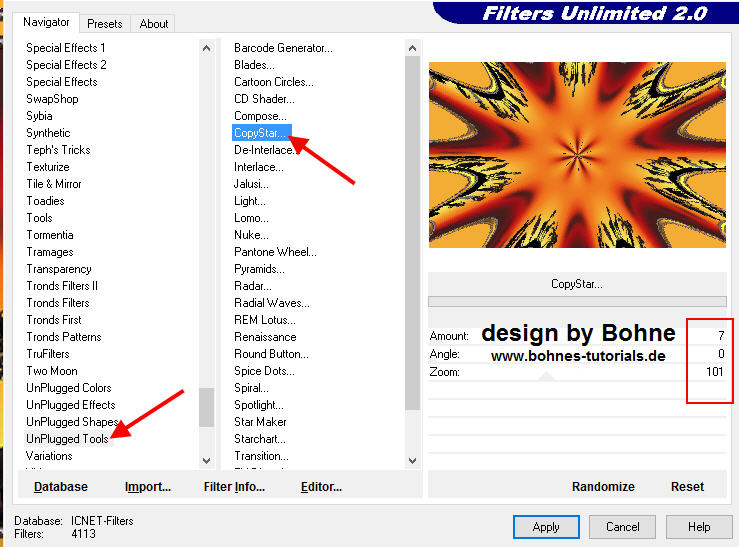
Task: Switch to the Presets tab
Action: click(104, 23)
